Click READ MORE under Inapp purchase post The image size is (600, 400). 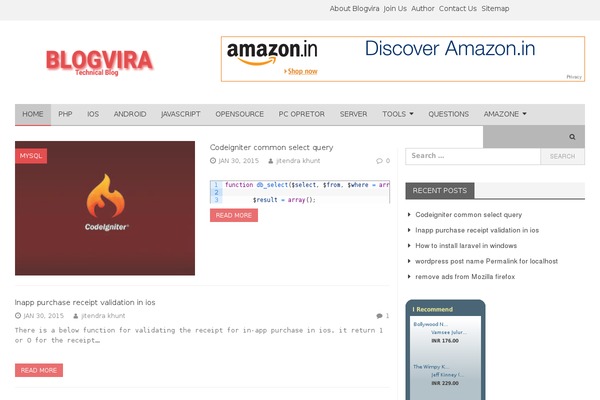tap(39, 370)
